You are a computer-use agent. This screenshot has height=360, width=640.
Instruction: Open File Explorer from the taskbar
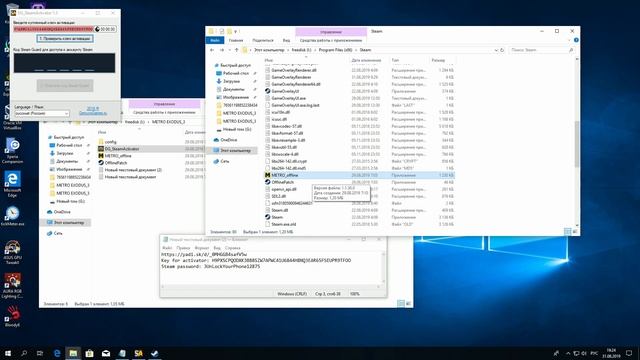(x=73, y=353)
